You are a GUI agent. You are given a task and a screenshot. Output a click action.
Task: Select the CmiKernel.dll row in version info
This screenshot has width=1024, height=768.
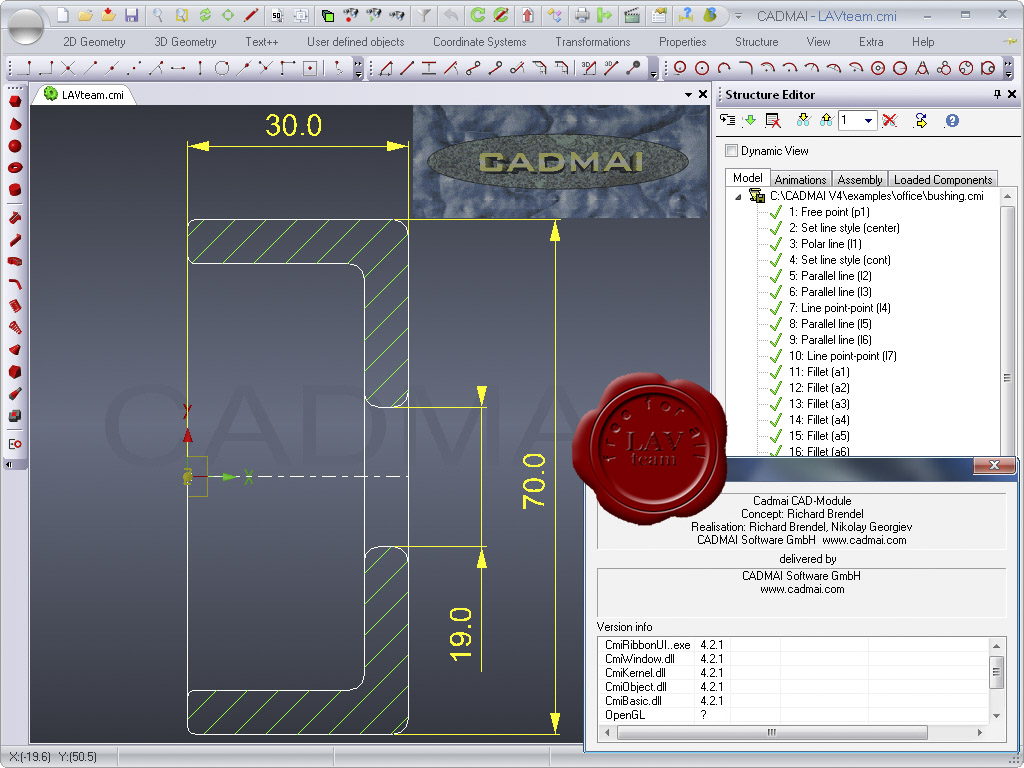(794, 673)
